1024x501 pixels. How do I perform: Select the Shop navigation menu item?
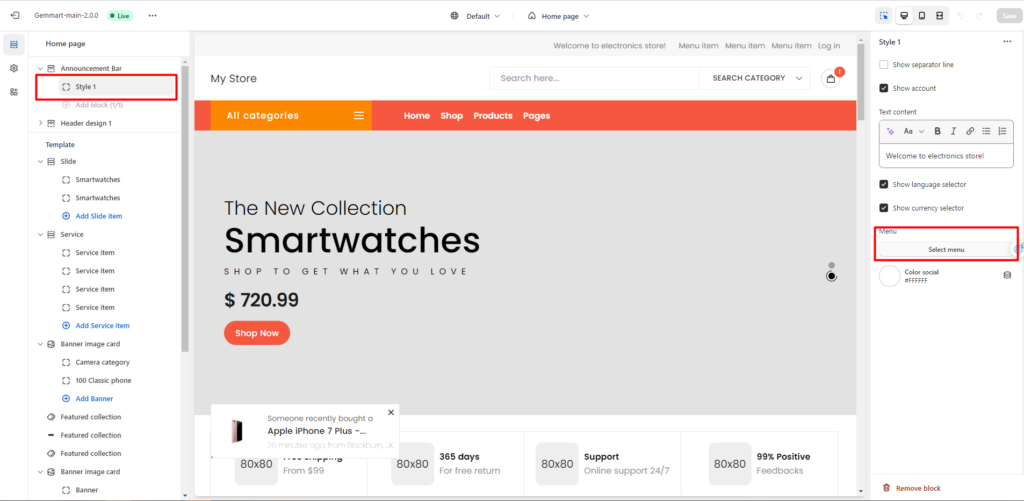[x=451, y=116]
